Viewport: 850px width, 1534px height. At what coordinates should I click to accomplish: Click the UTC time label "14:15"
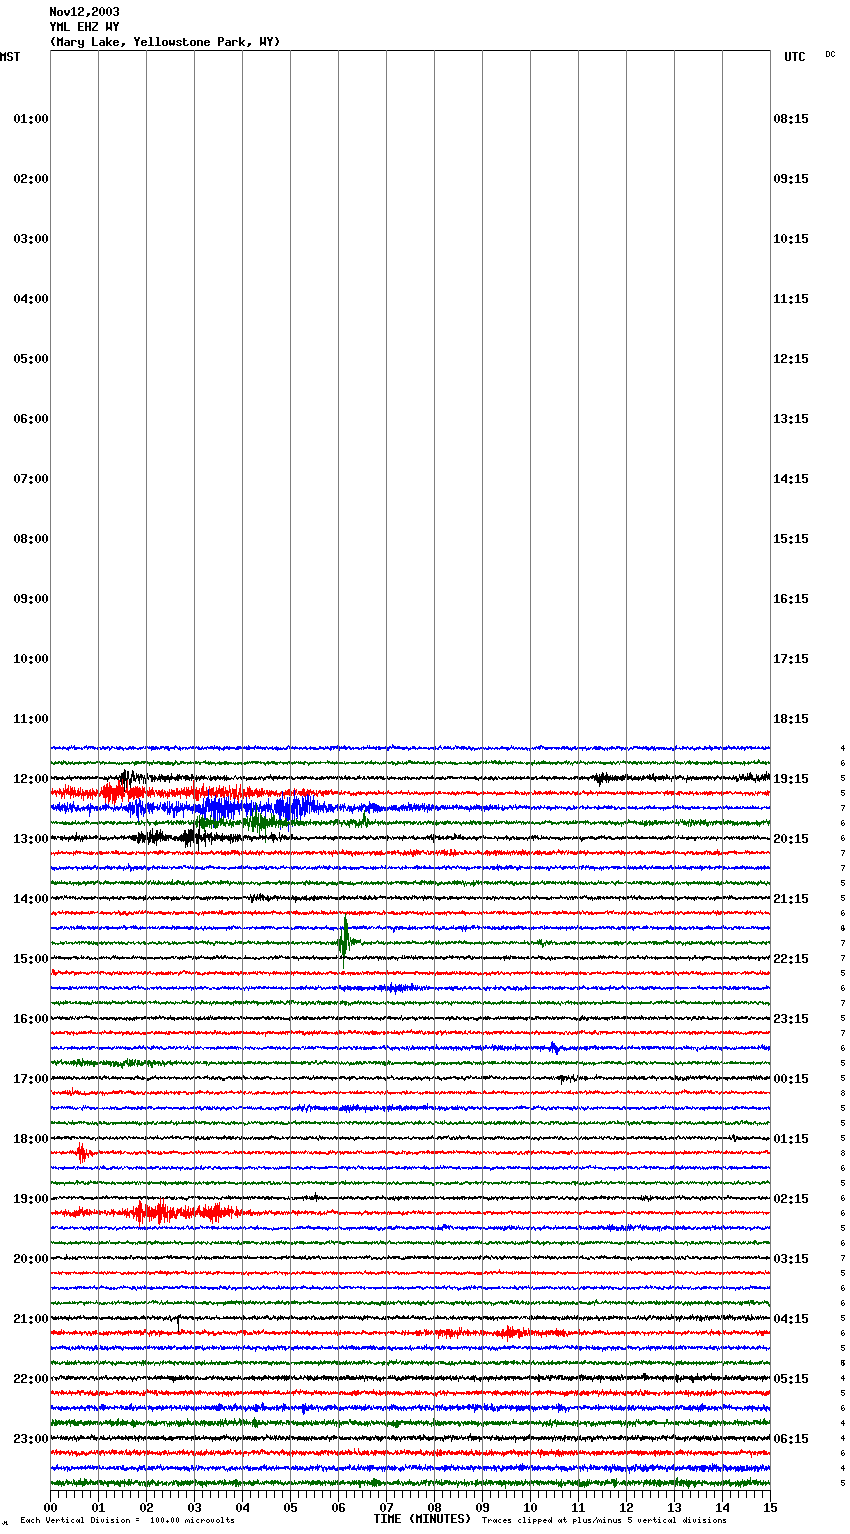(x=791, y=479)
